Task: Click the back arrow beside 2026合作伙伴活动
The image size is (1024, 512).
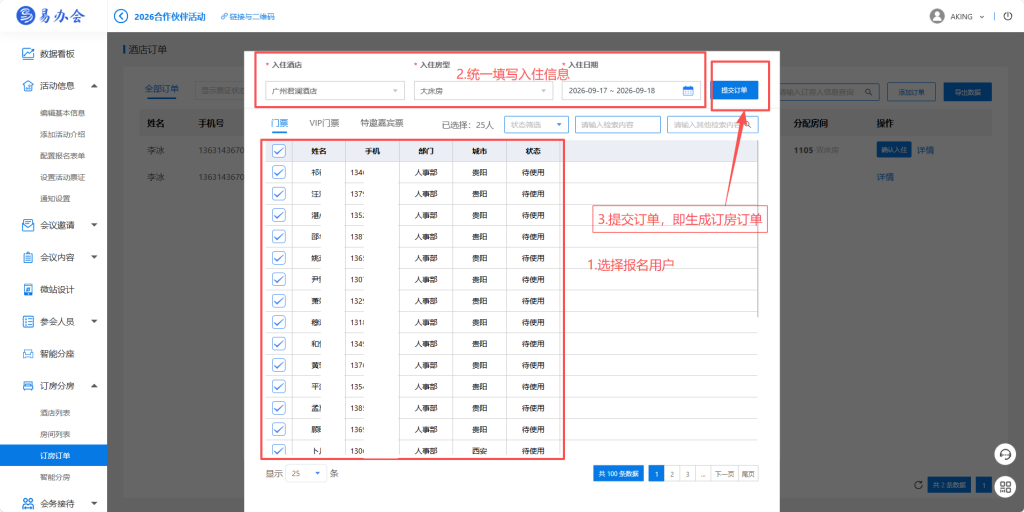Action: tap(121, 16)
